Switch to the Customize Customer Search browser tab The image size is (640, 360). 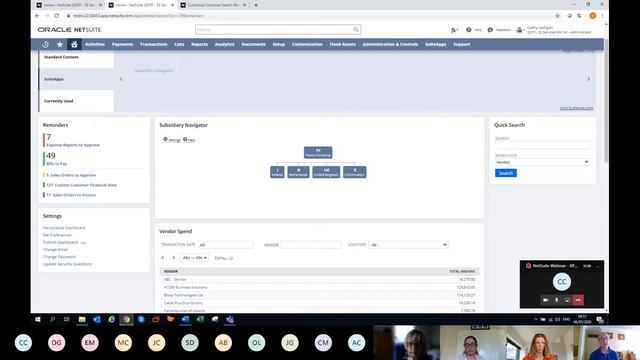click(213, 5)
